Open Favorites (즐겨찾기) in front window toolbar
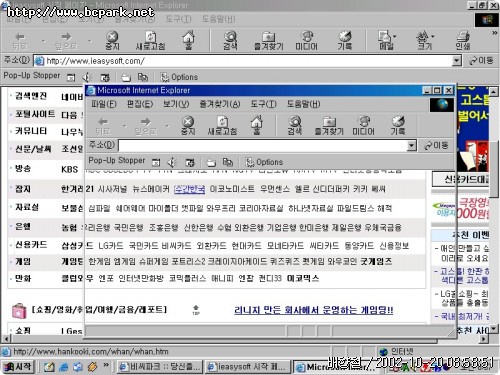 point(329,125)
